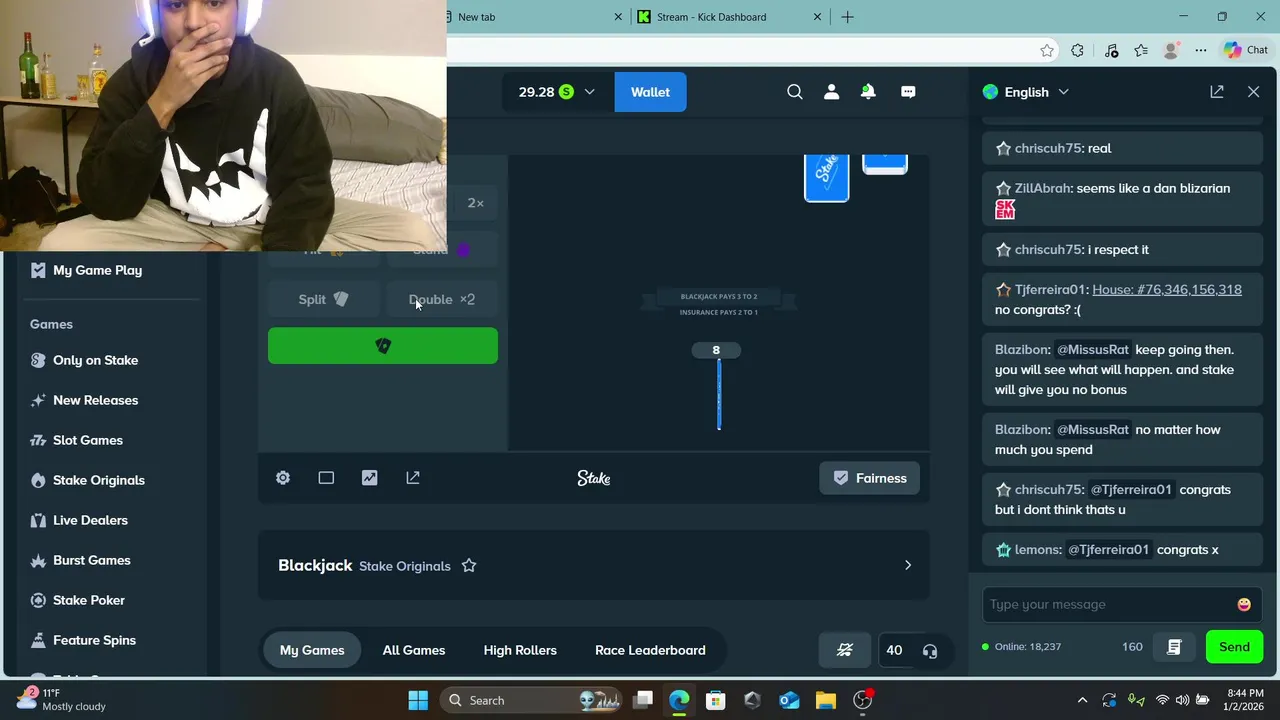Open the blackjack game settings gear
Viewport: 1280px width, 720px height.
coord(283,478)
